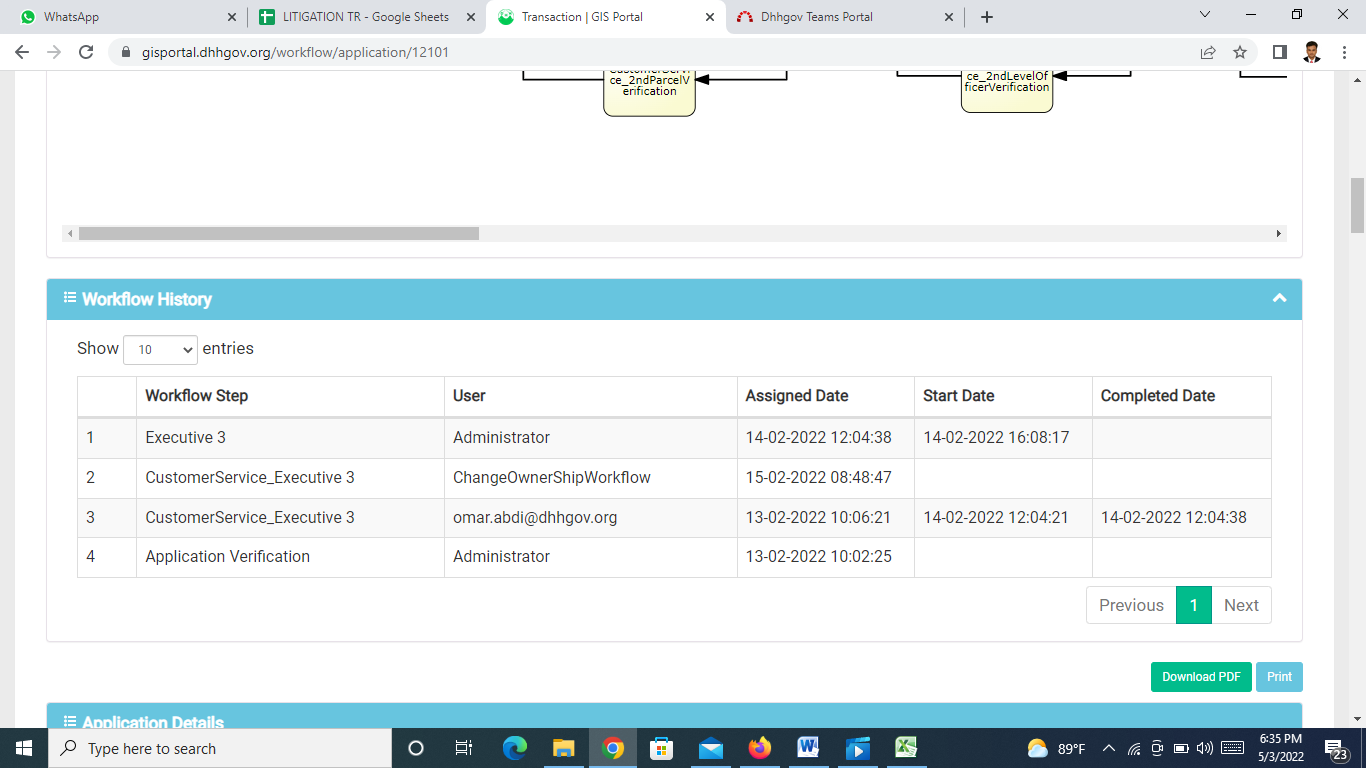Sort by Completed Date column
The width and height of the screenshot is (1366, 768).
tap(1182, 396)
